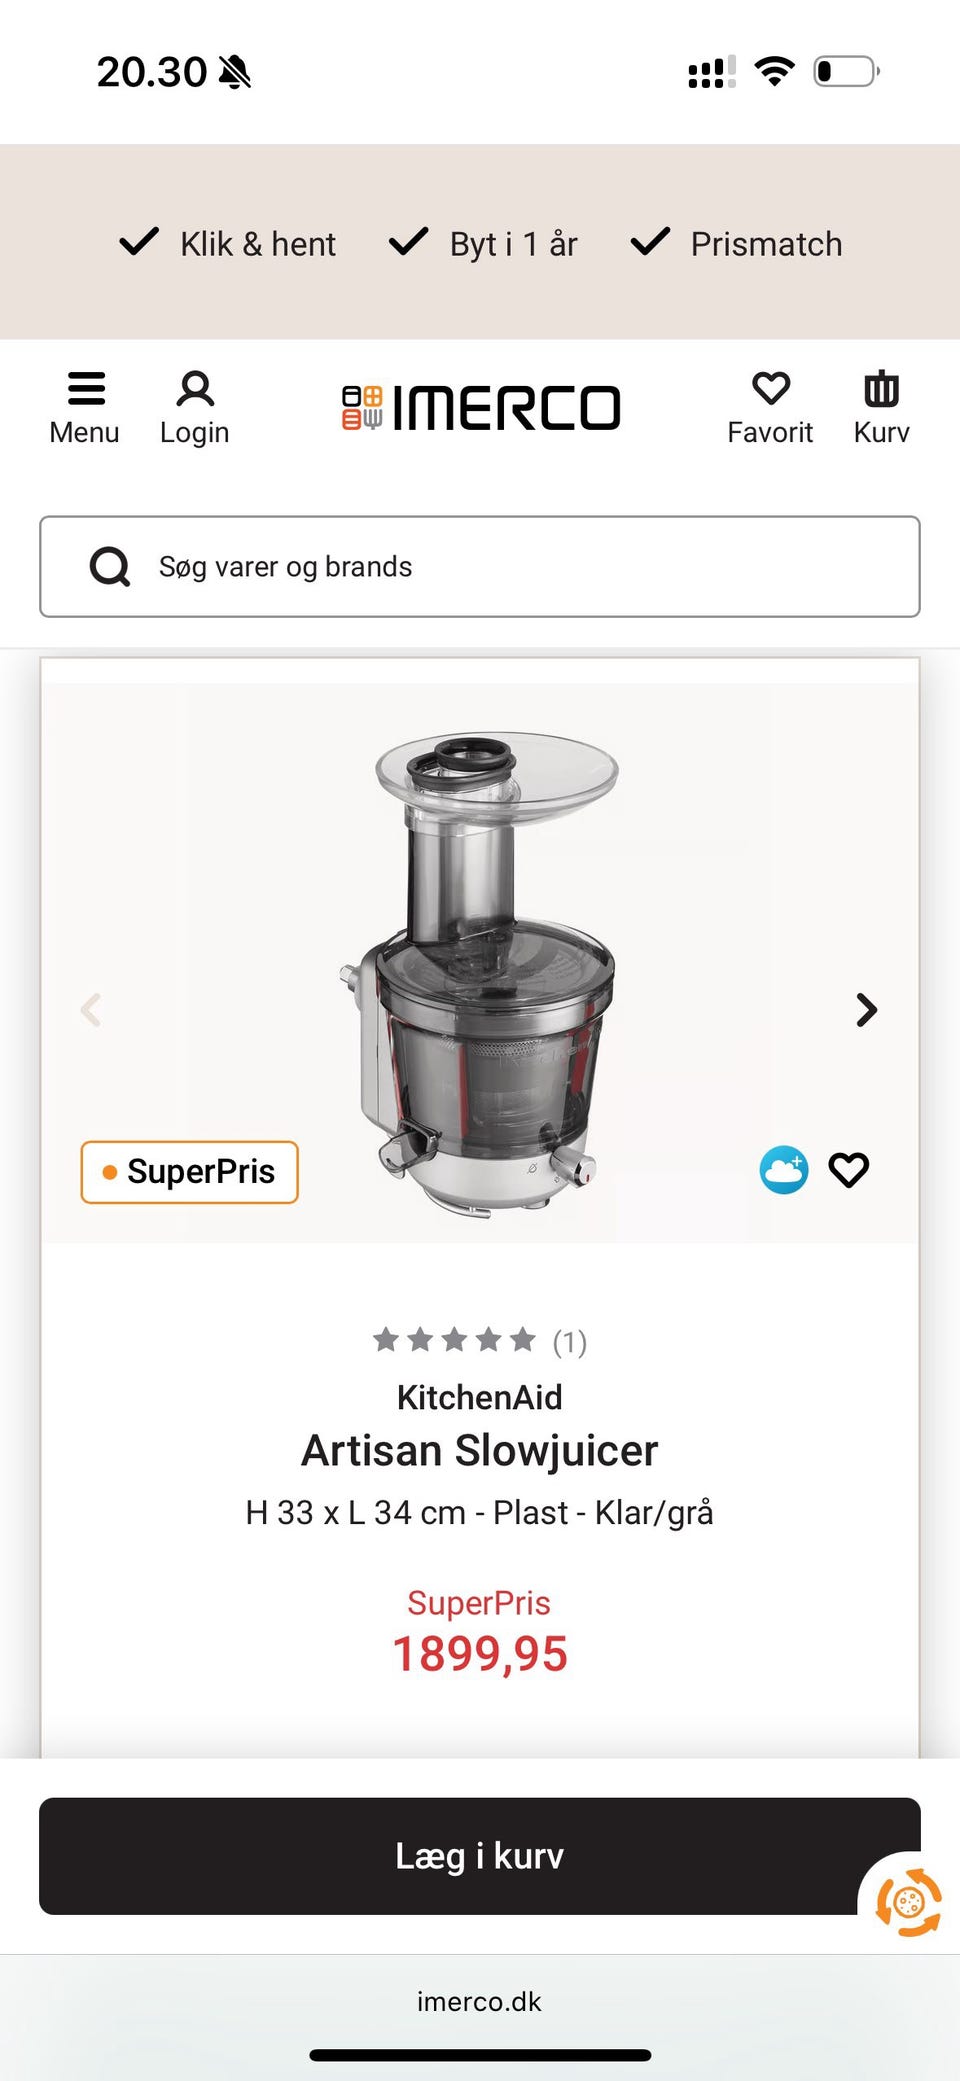
Task: Tap the Klik & hent benefit
Action: 228,243
